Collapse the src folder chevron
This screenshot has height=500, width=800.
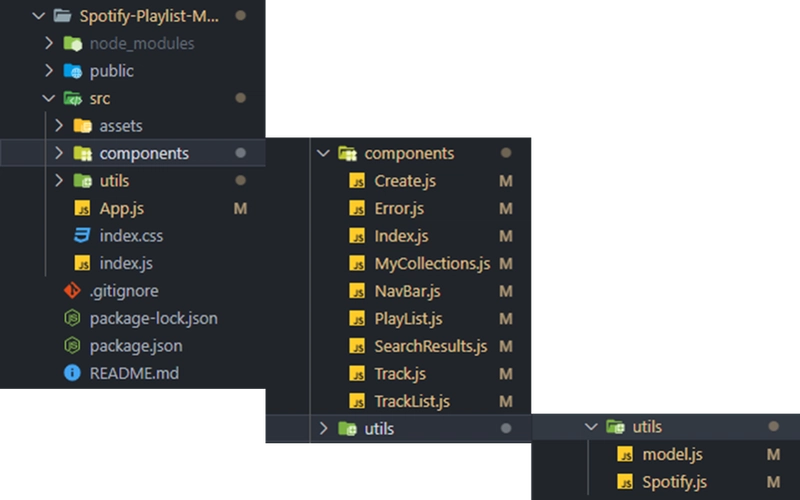[49, 98]
